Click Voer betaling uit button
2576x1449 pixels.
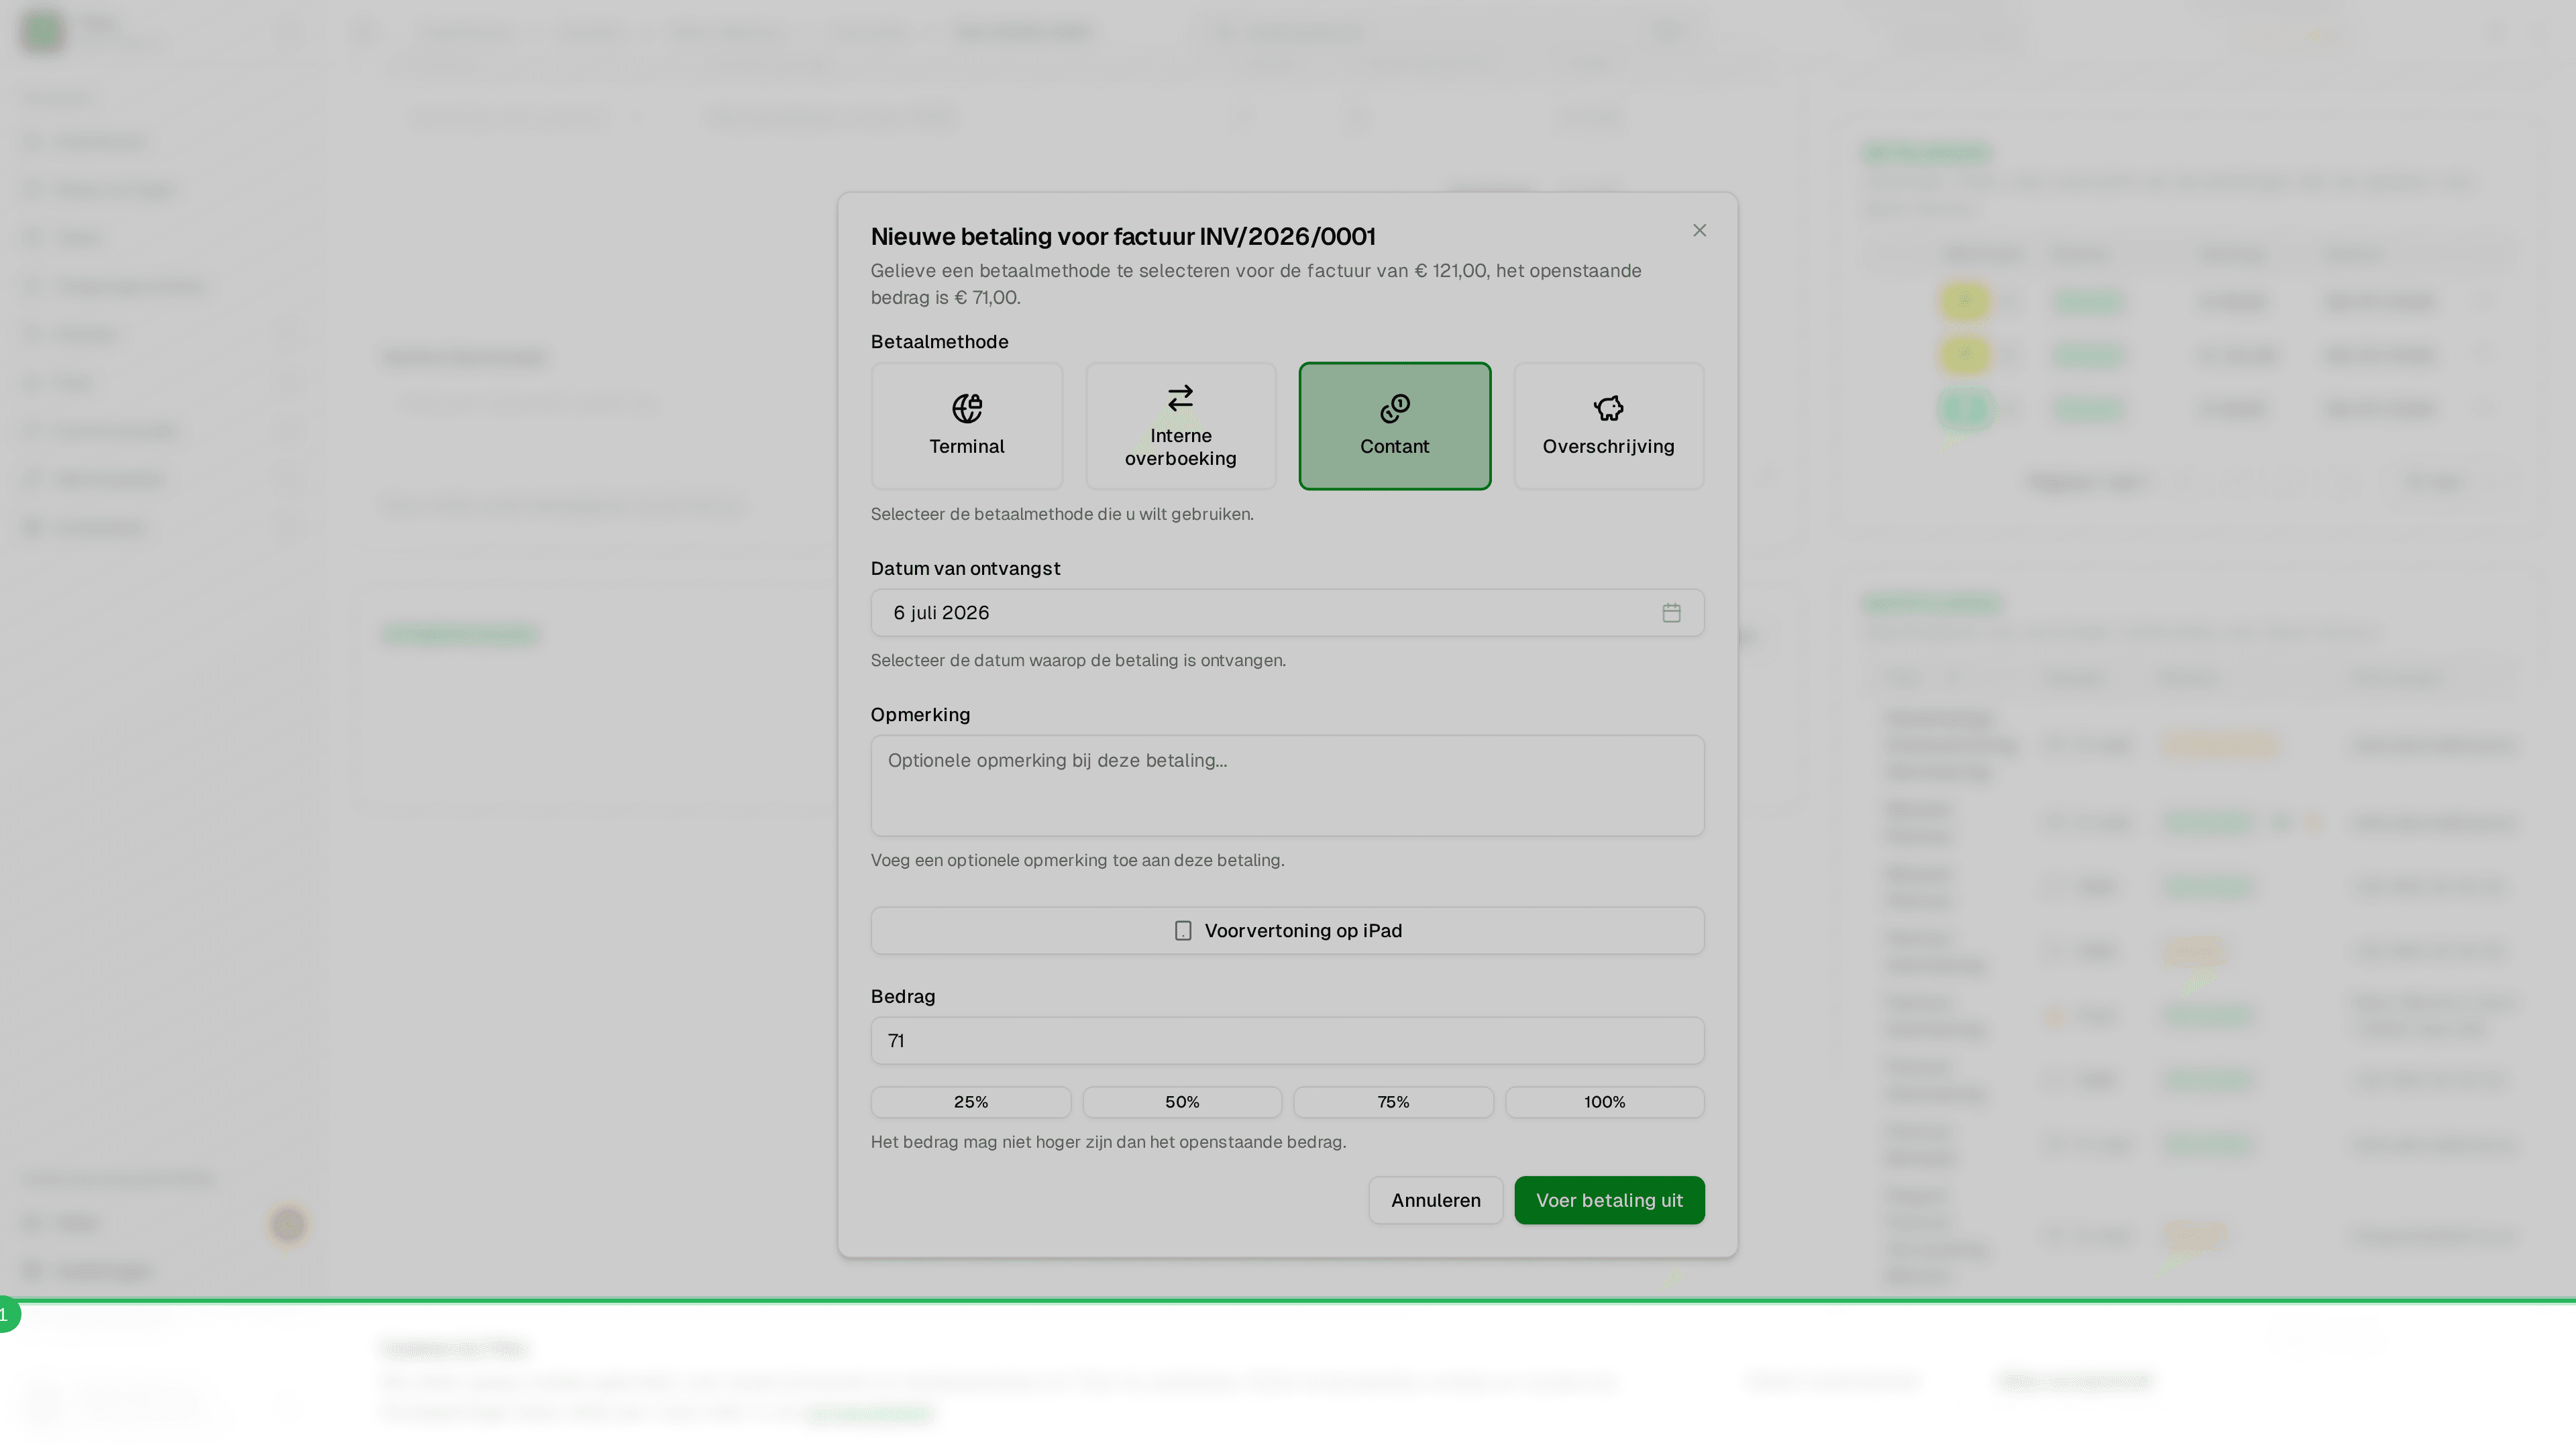[1609, 1200]
